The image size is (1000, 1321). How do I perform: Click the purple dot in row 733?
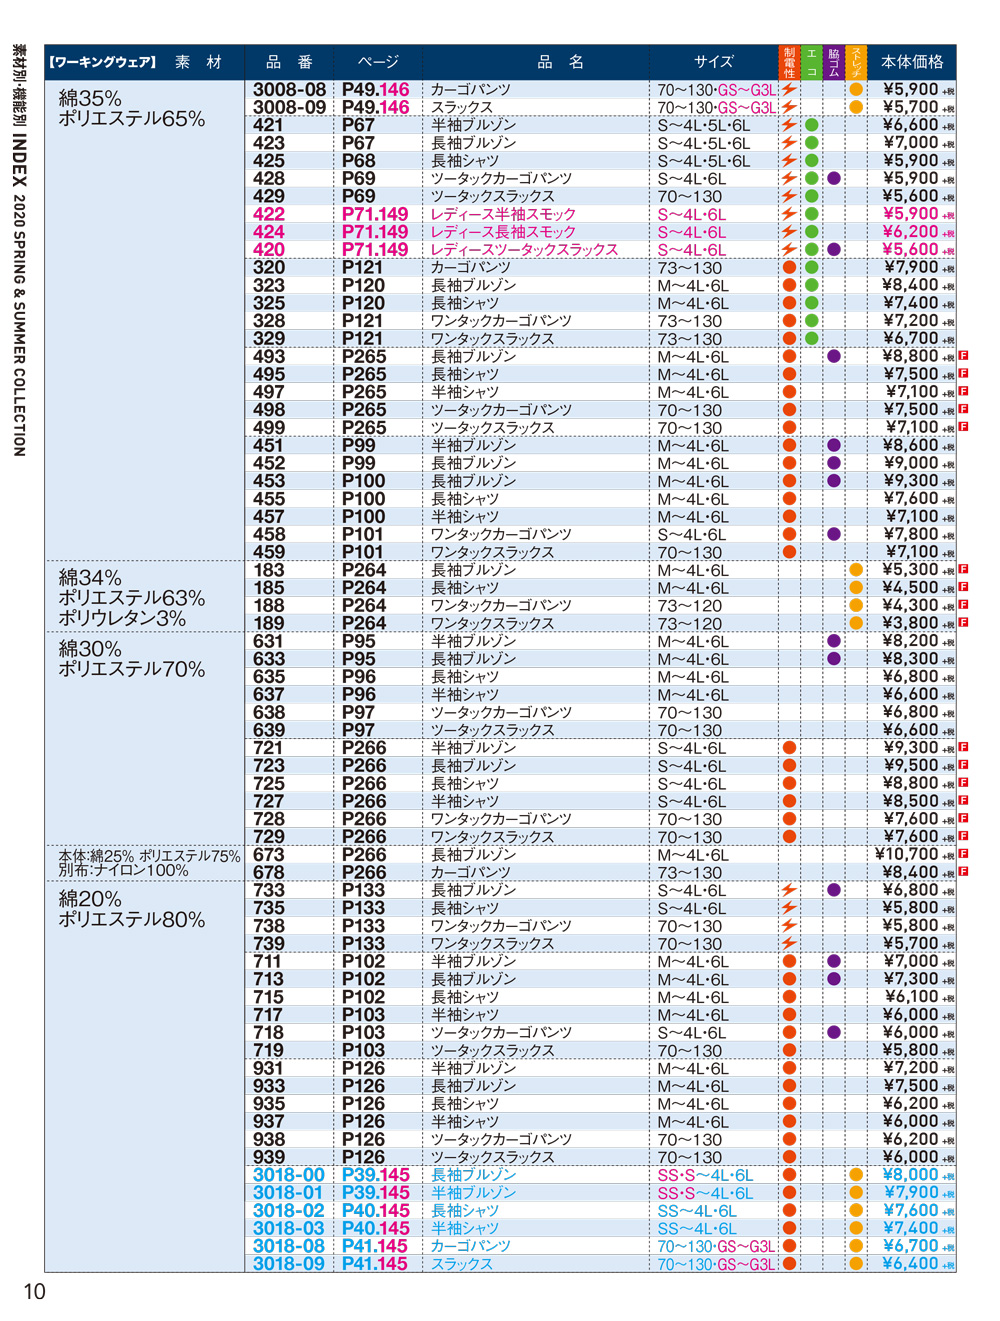(834, 890)
